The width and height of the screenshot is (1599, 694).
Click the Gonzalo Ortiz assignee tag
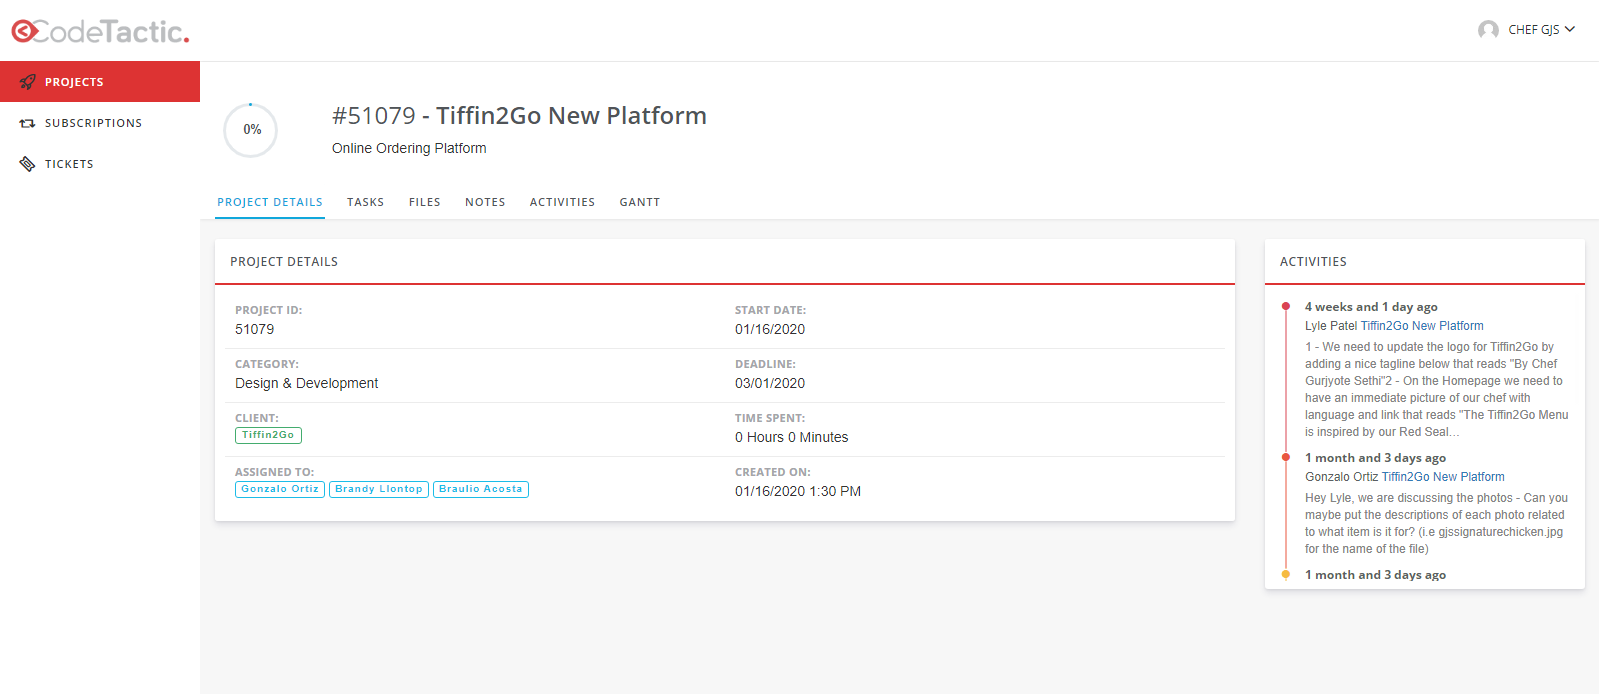pyautogui.click(x=280, y=489)
